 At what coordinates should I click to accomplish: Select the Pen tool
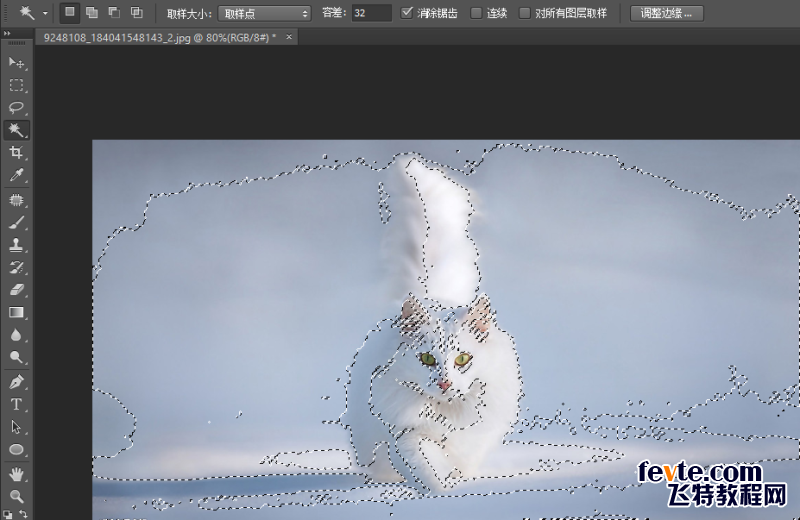tap(16, 382)
